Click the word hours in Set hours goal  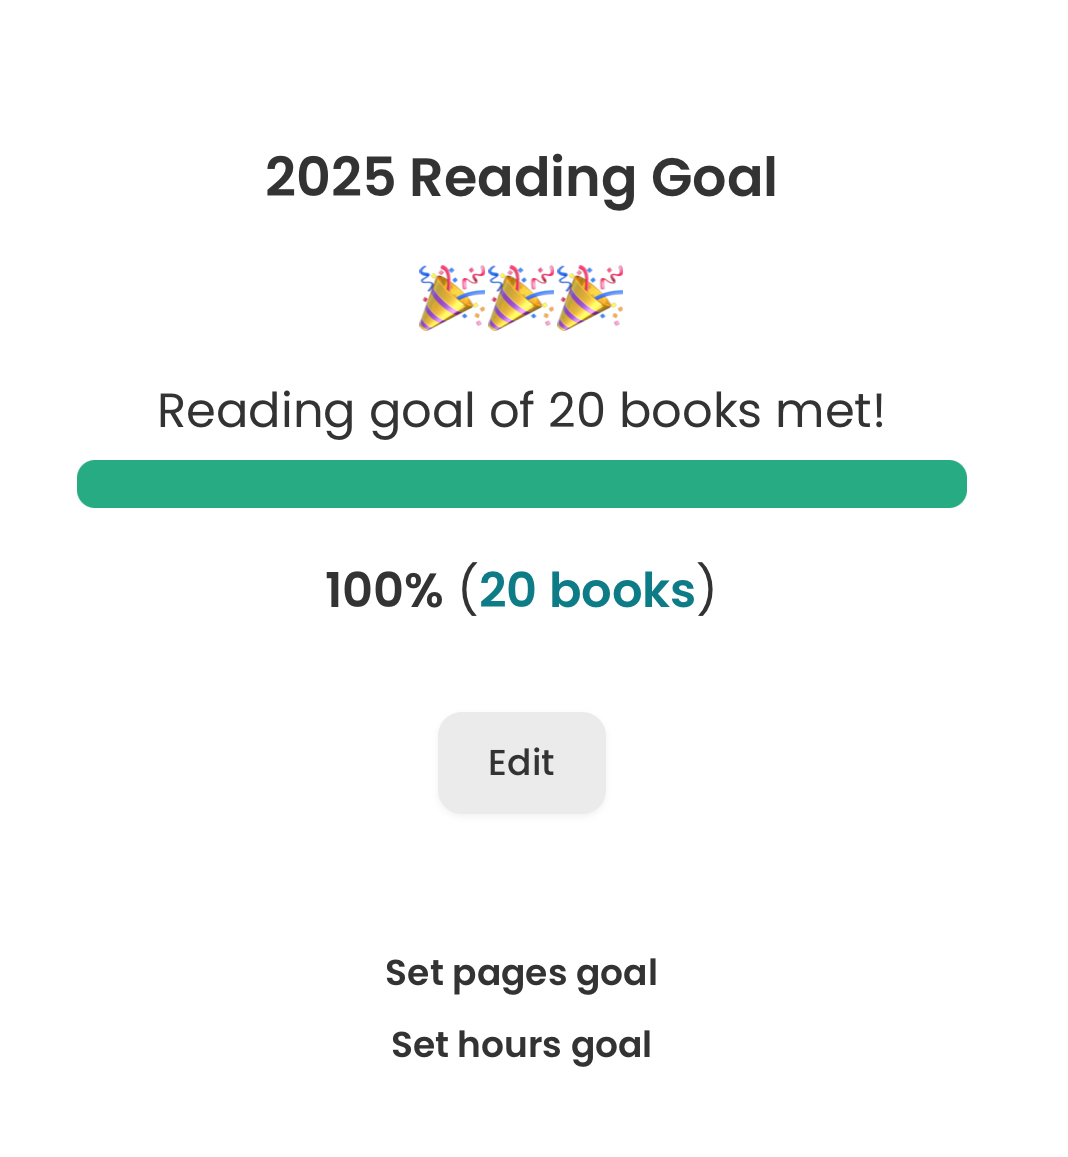tap(510, 1045)
